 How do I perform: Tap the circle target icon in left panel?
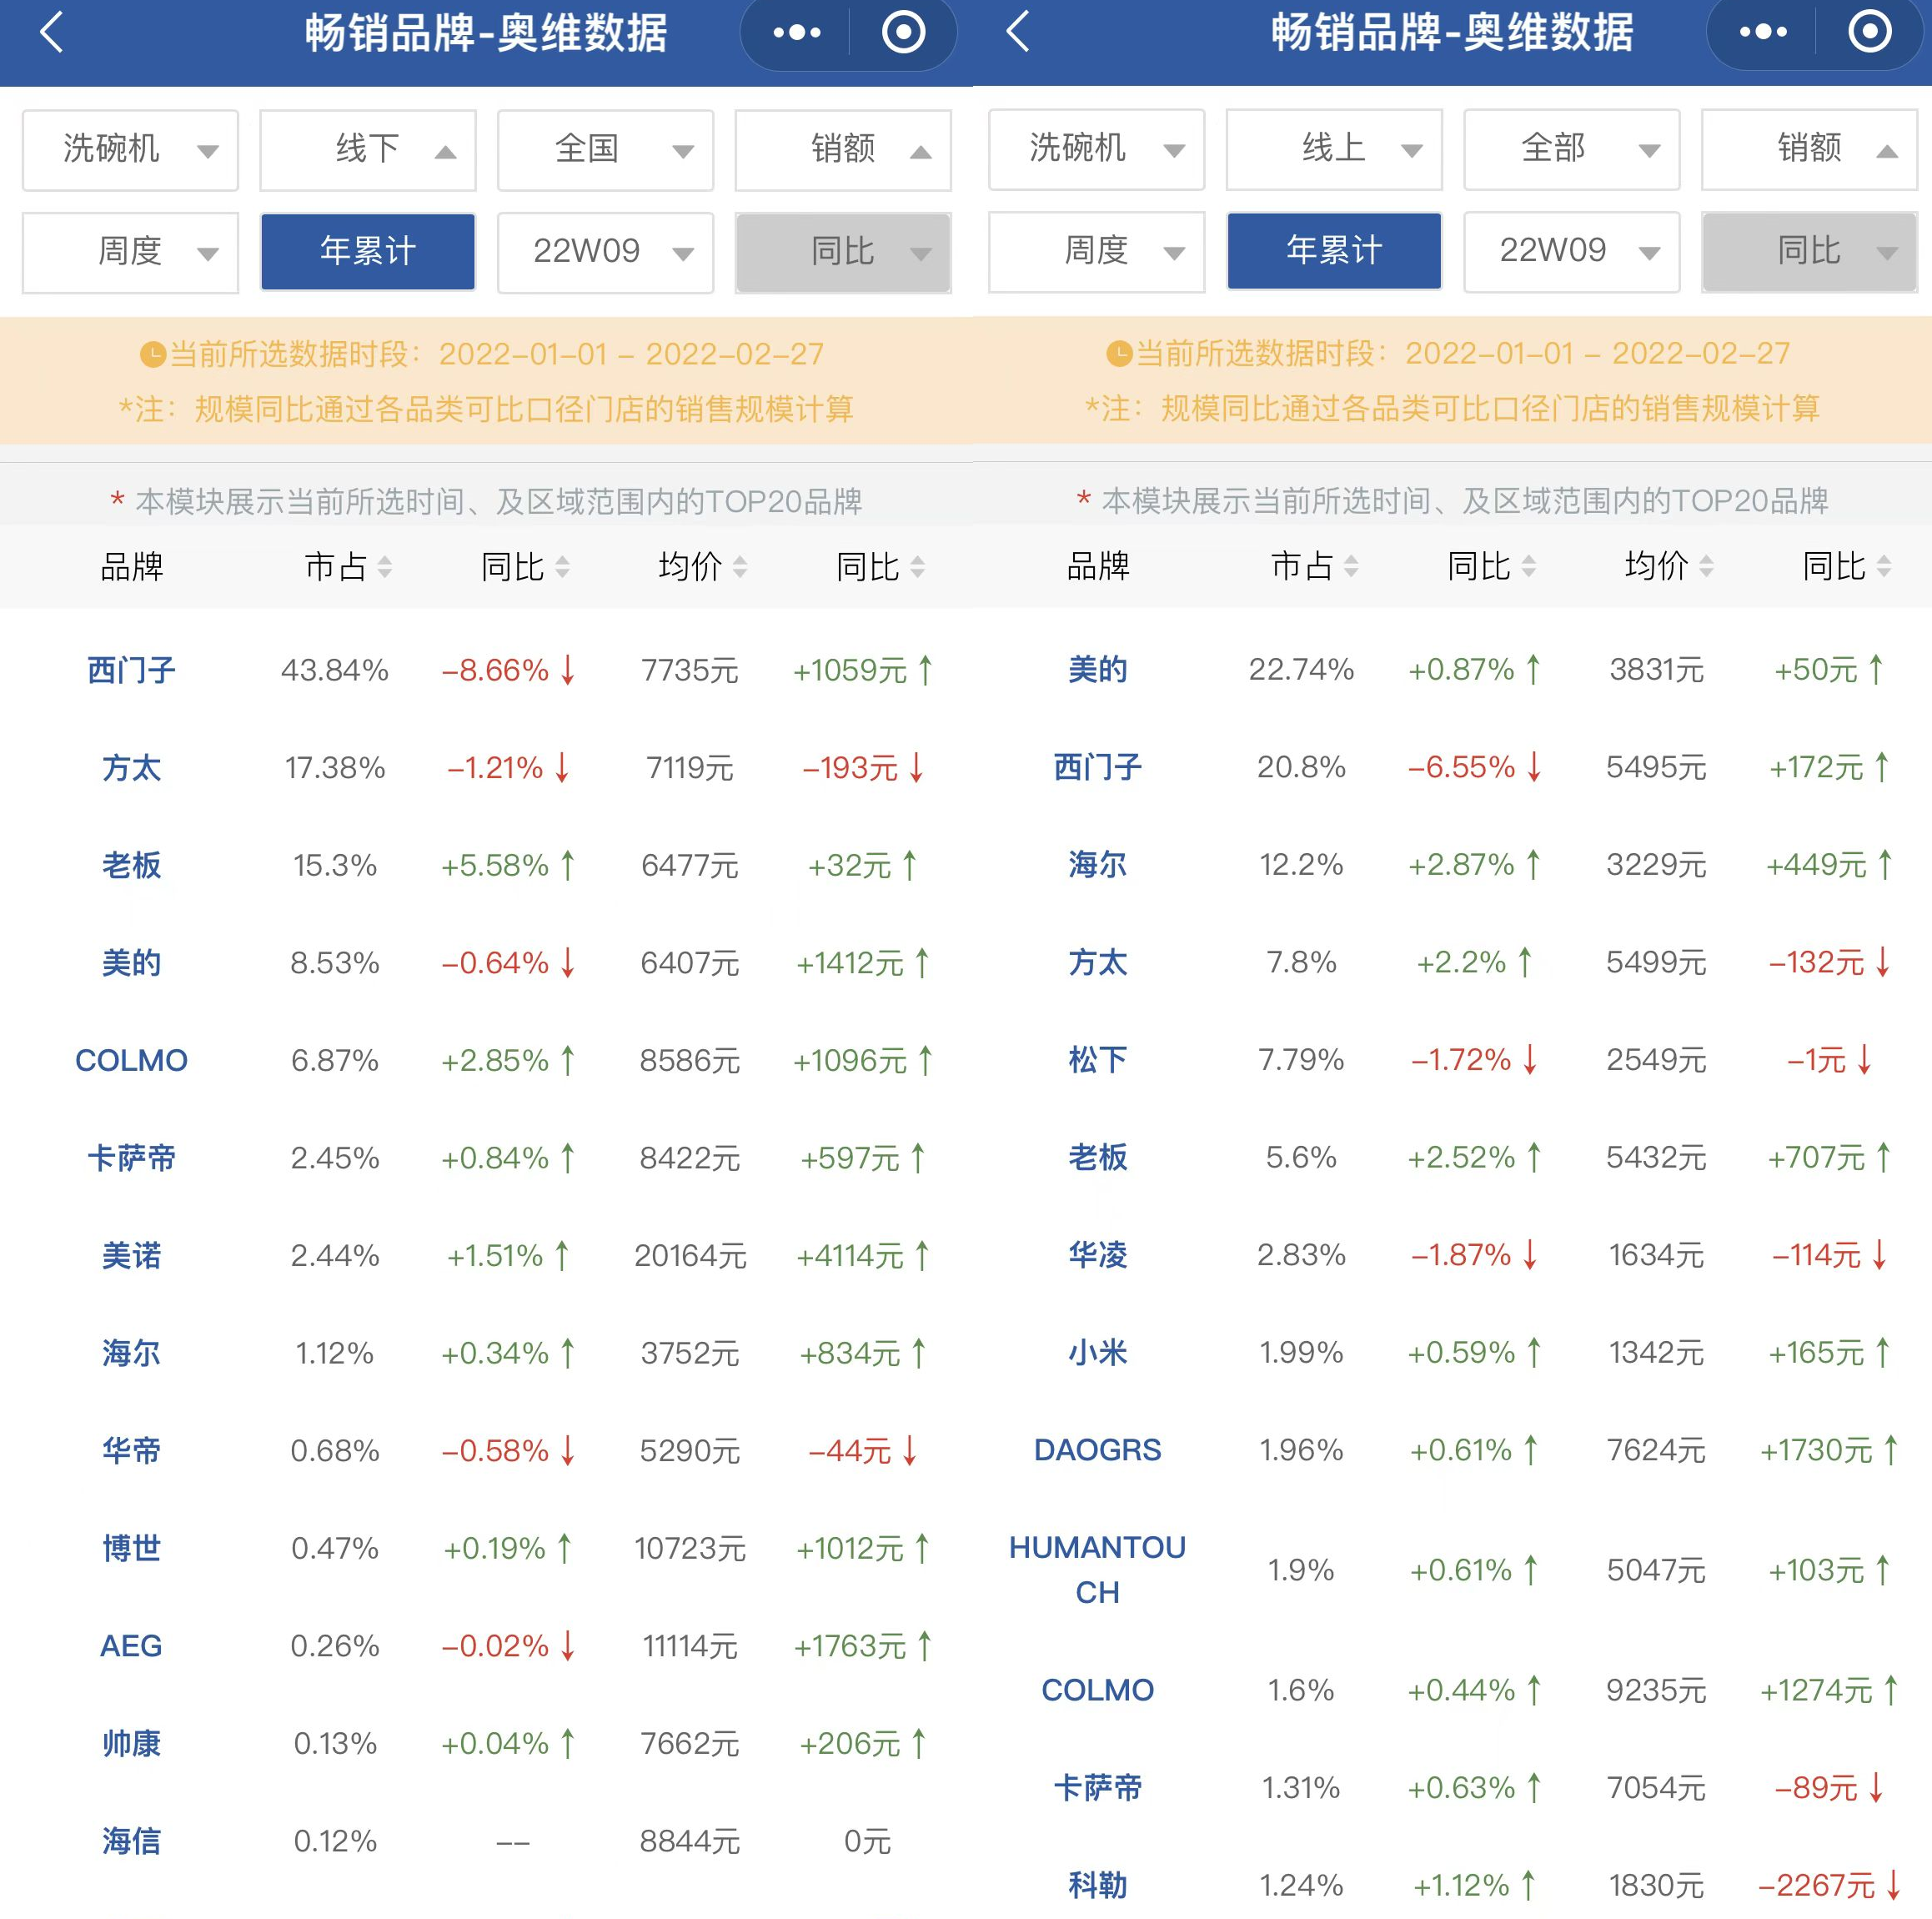(x=903, y=33)
